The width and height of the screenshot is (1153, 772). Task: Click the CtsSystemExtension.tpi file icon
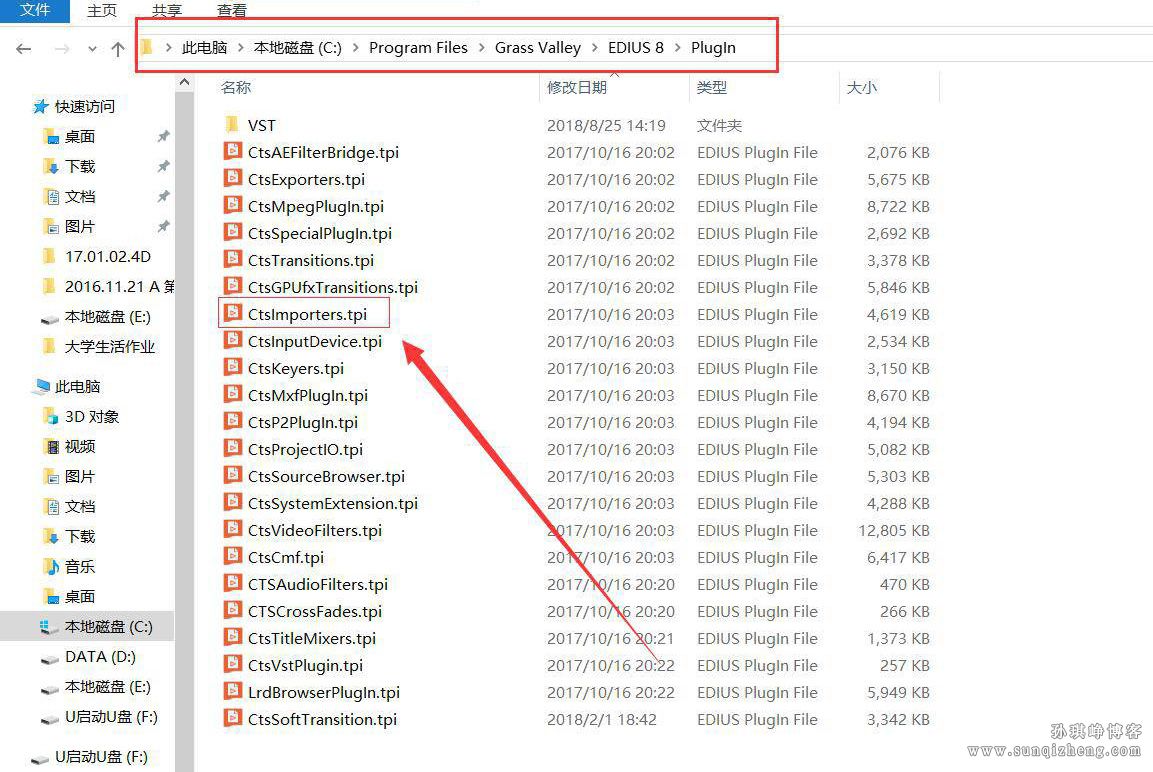232,503
